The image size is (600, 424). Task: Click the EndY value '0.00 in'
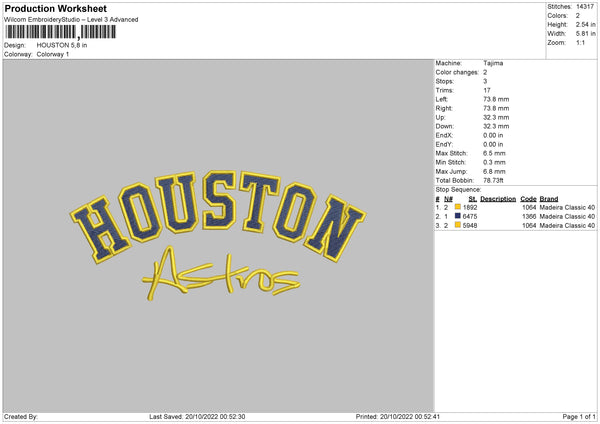[x=493, y=144]
